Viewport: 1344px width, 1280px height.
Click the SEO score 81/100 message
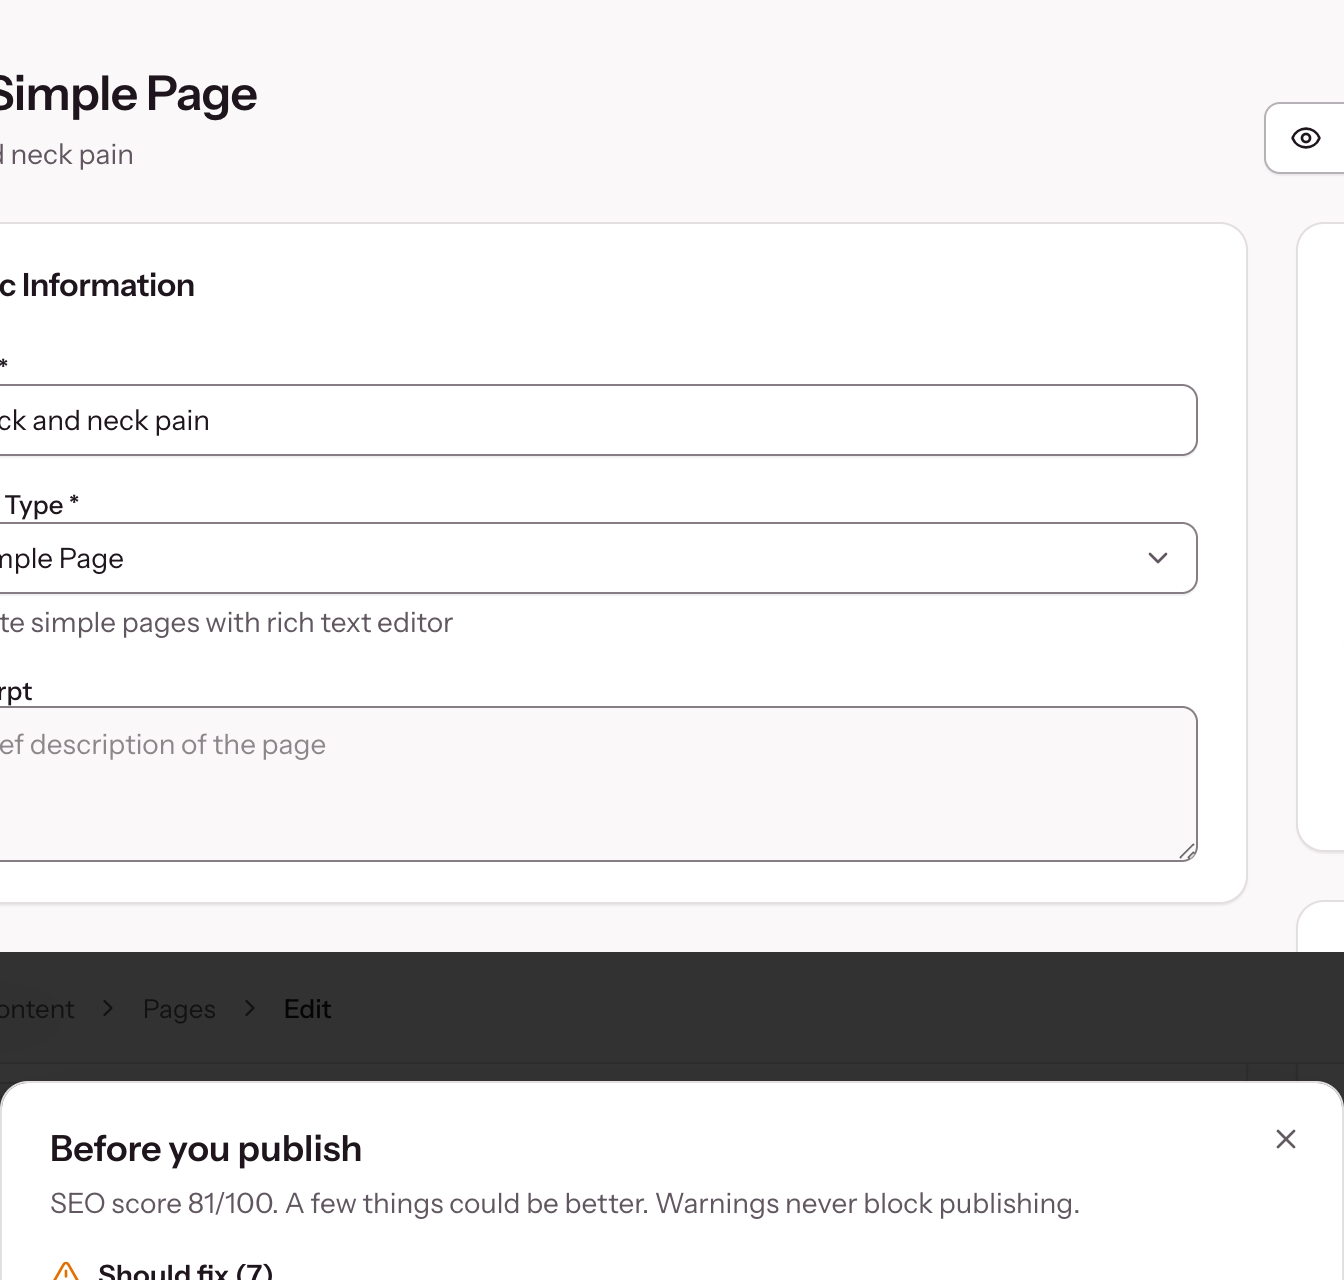[x=565, y=1203]
